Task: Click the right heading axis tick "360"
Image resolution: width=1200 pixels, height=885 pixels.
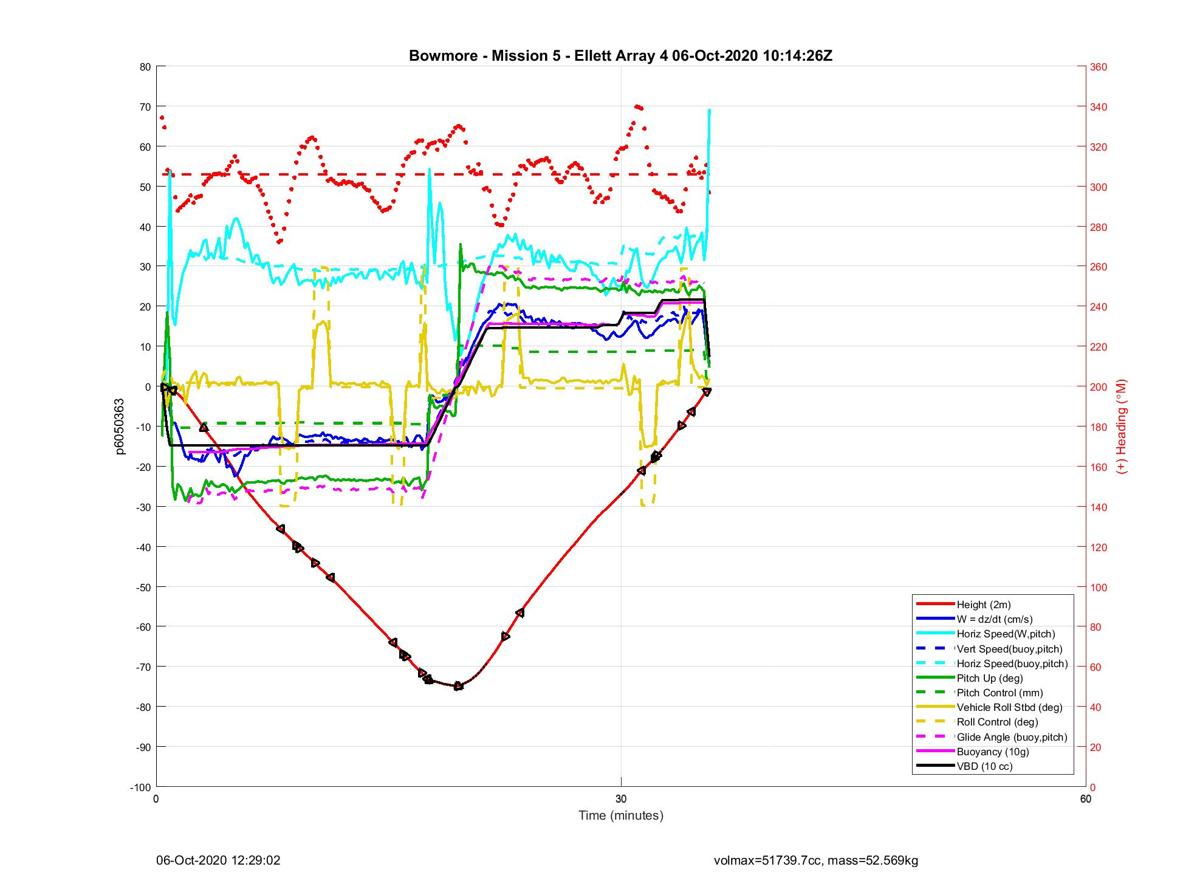Action: 1099,67
